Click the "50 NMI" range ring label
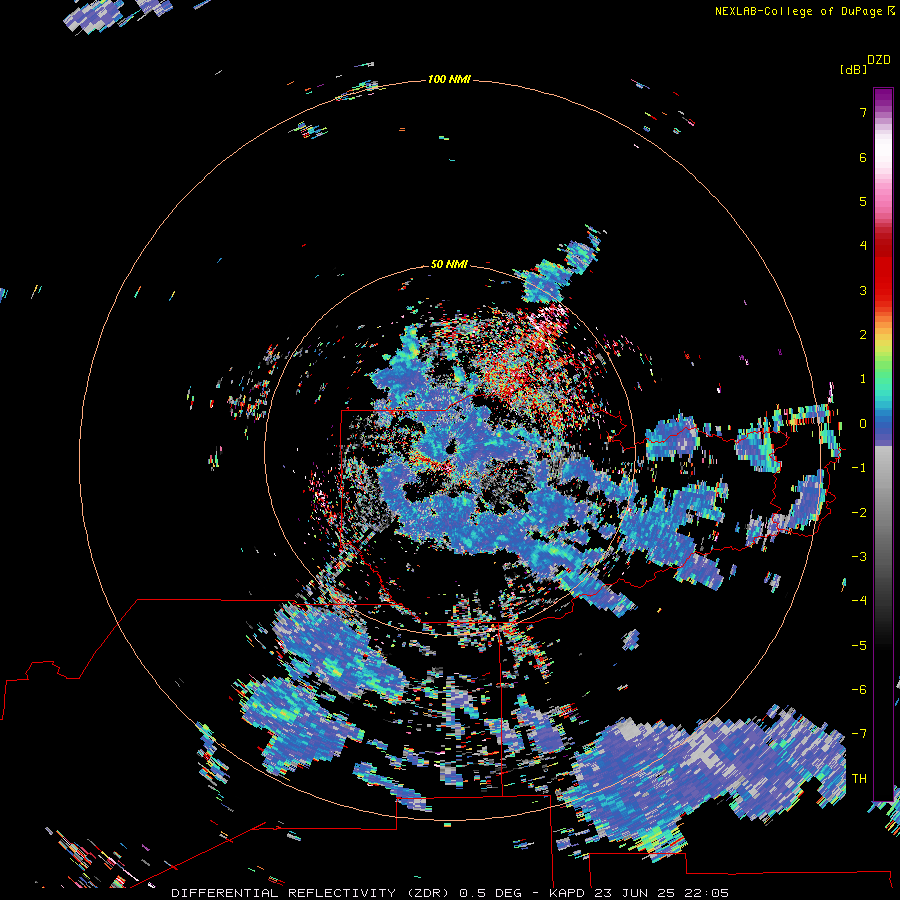Screen dimensions: 900x900 pyautogui.click(x=449, y=264)
